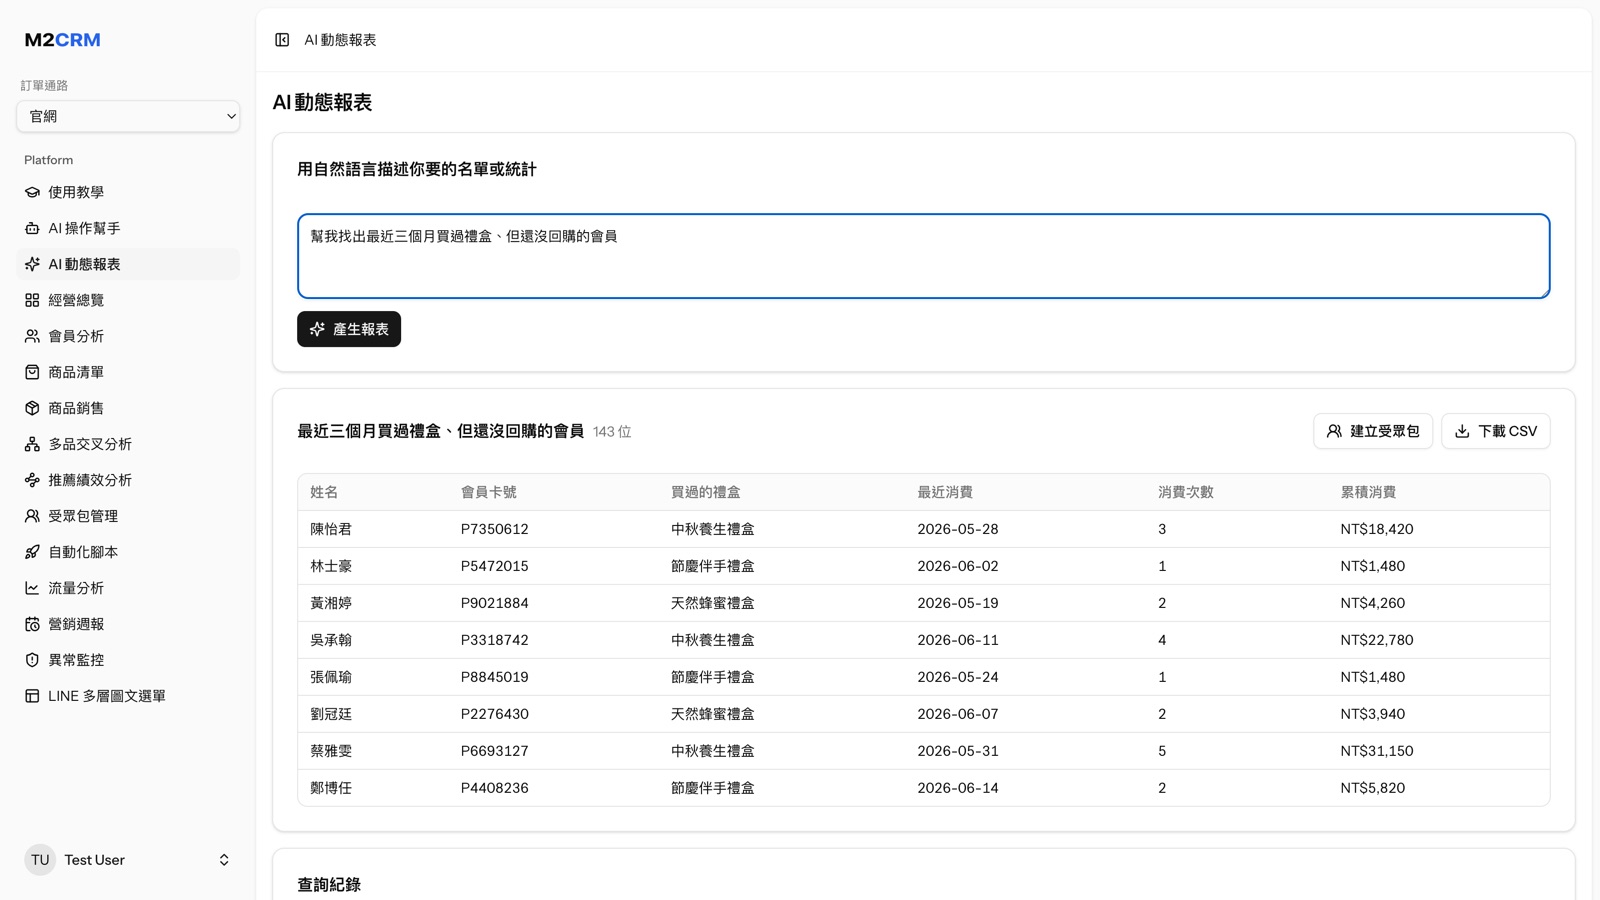Click the 受眾包管理 user icon
This screenshot has width=1600, height=900.
click(32, 516)
